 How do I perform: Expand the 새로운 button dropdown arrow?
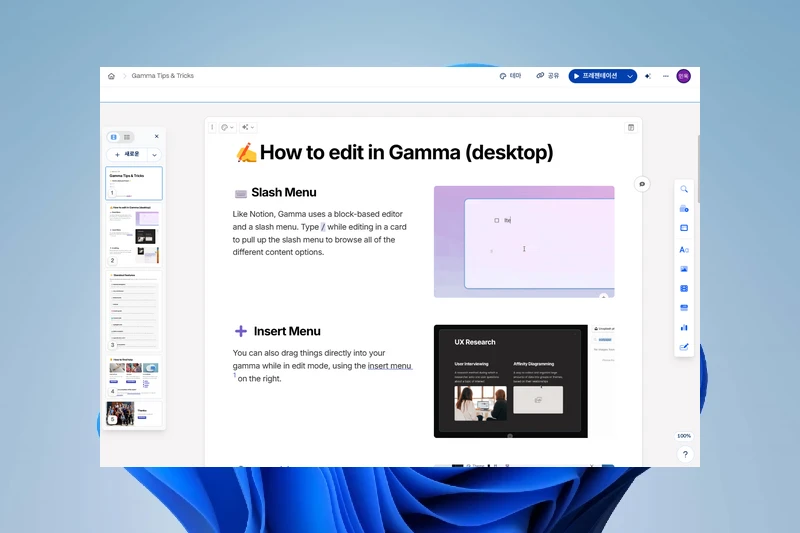tap(155, 155)
